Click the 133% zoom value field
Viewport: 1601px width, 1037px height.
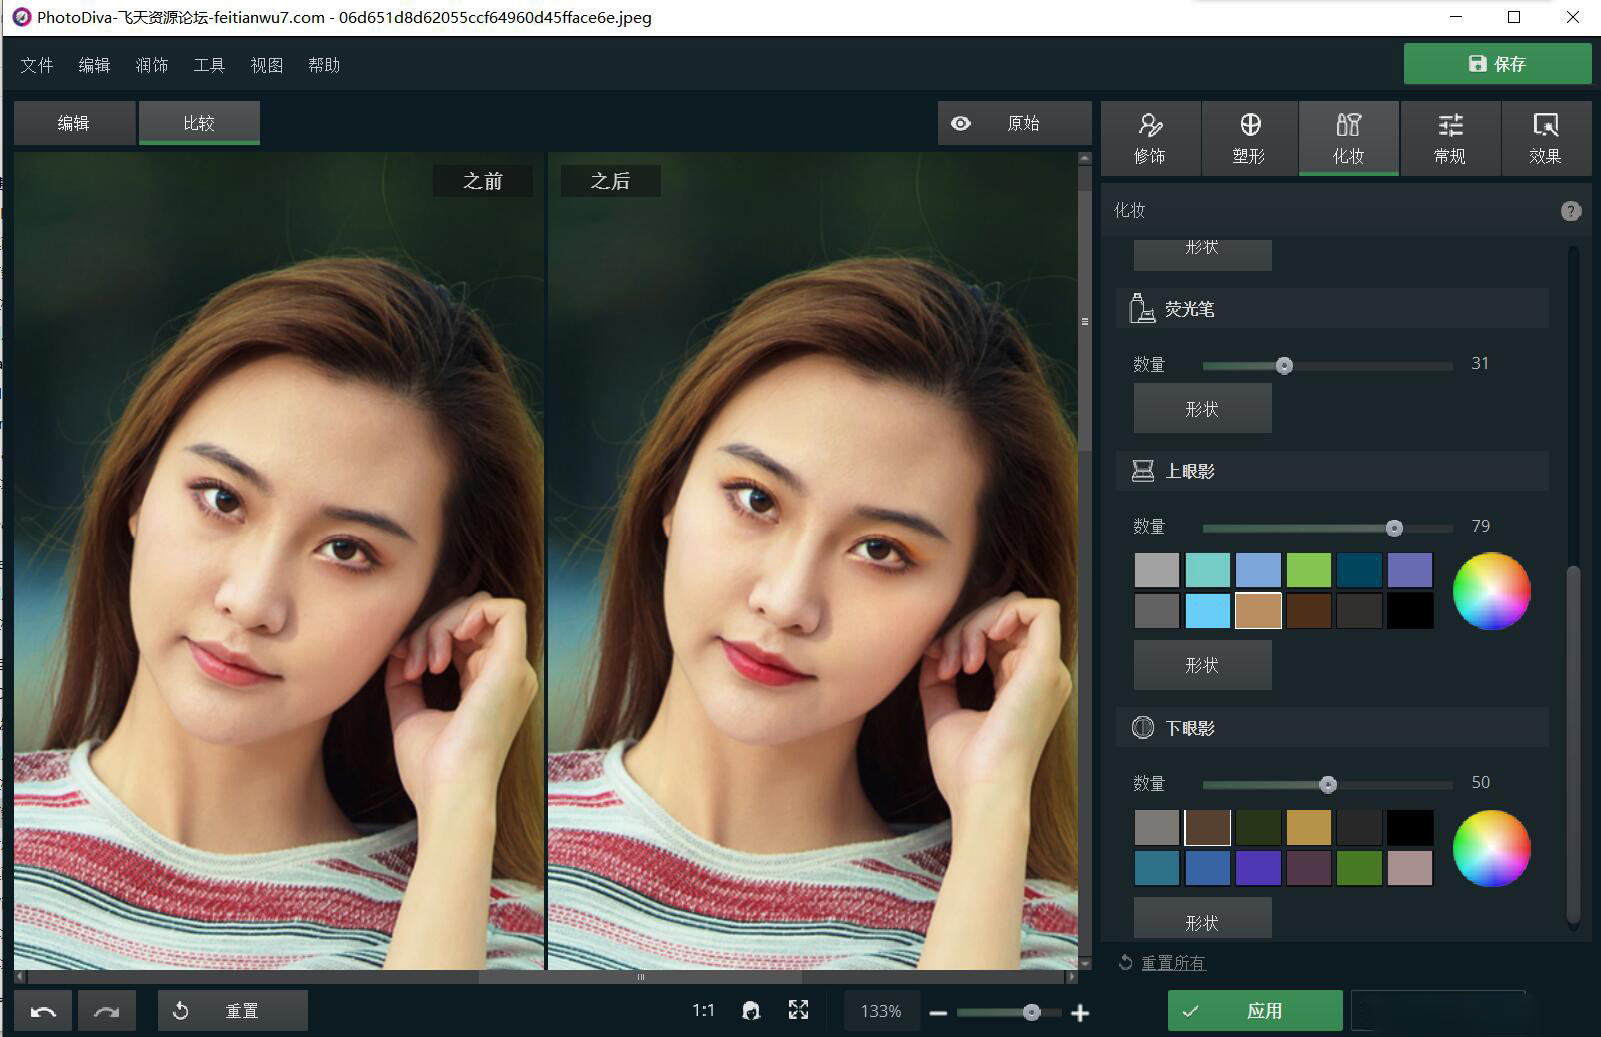click(881, 1010)
